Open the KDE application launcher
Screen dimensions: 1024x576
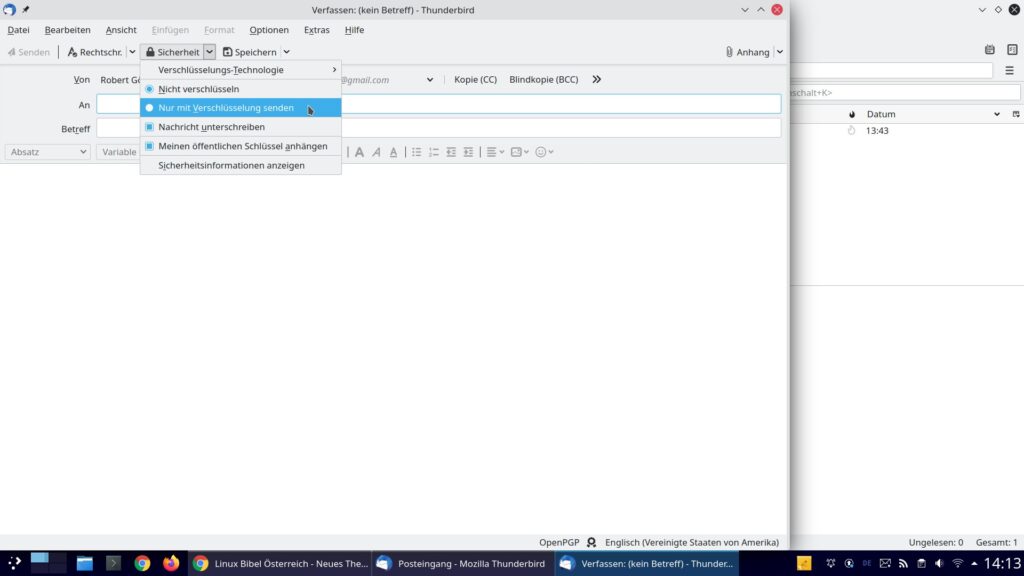tap(14, 563)
